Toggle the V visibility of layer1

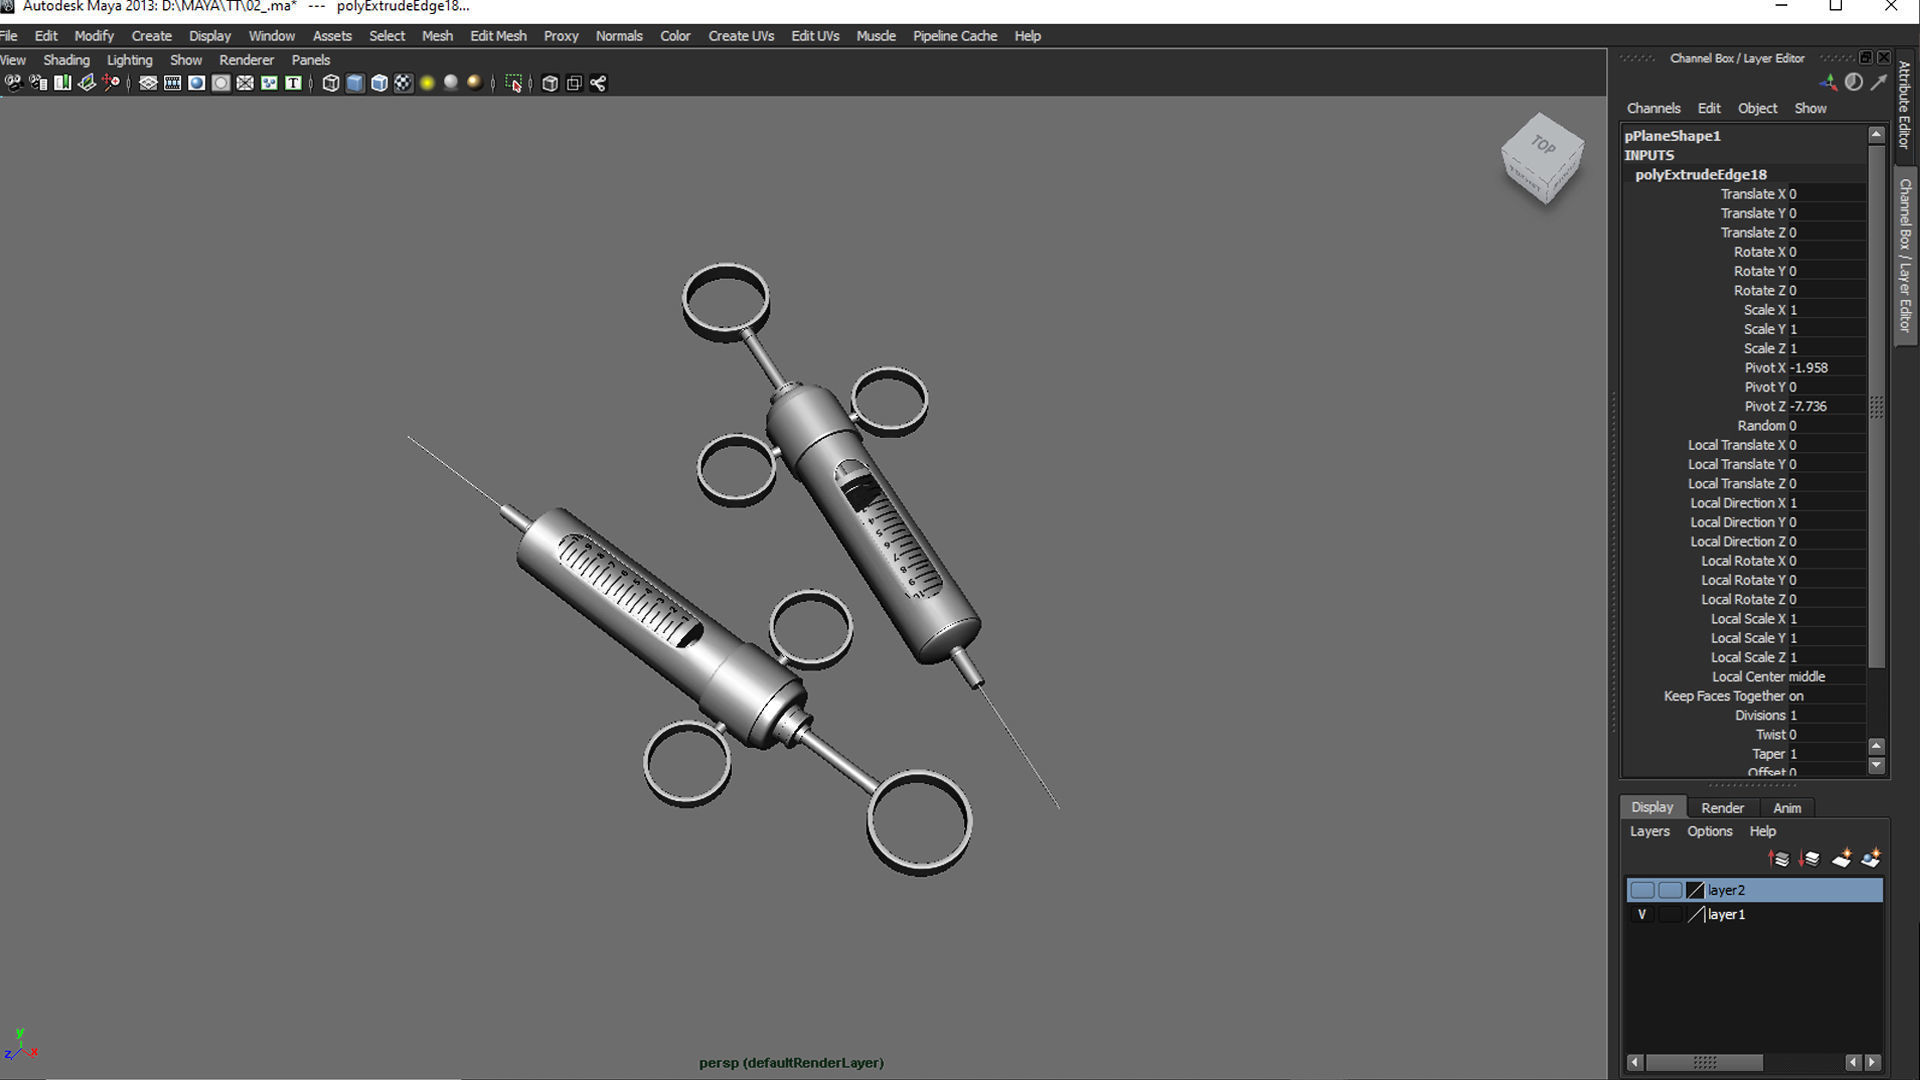[x=1642, y=914]
